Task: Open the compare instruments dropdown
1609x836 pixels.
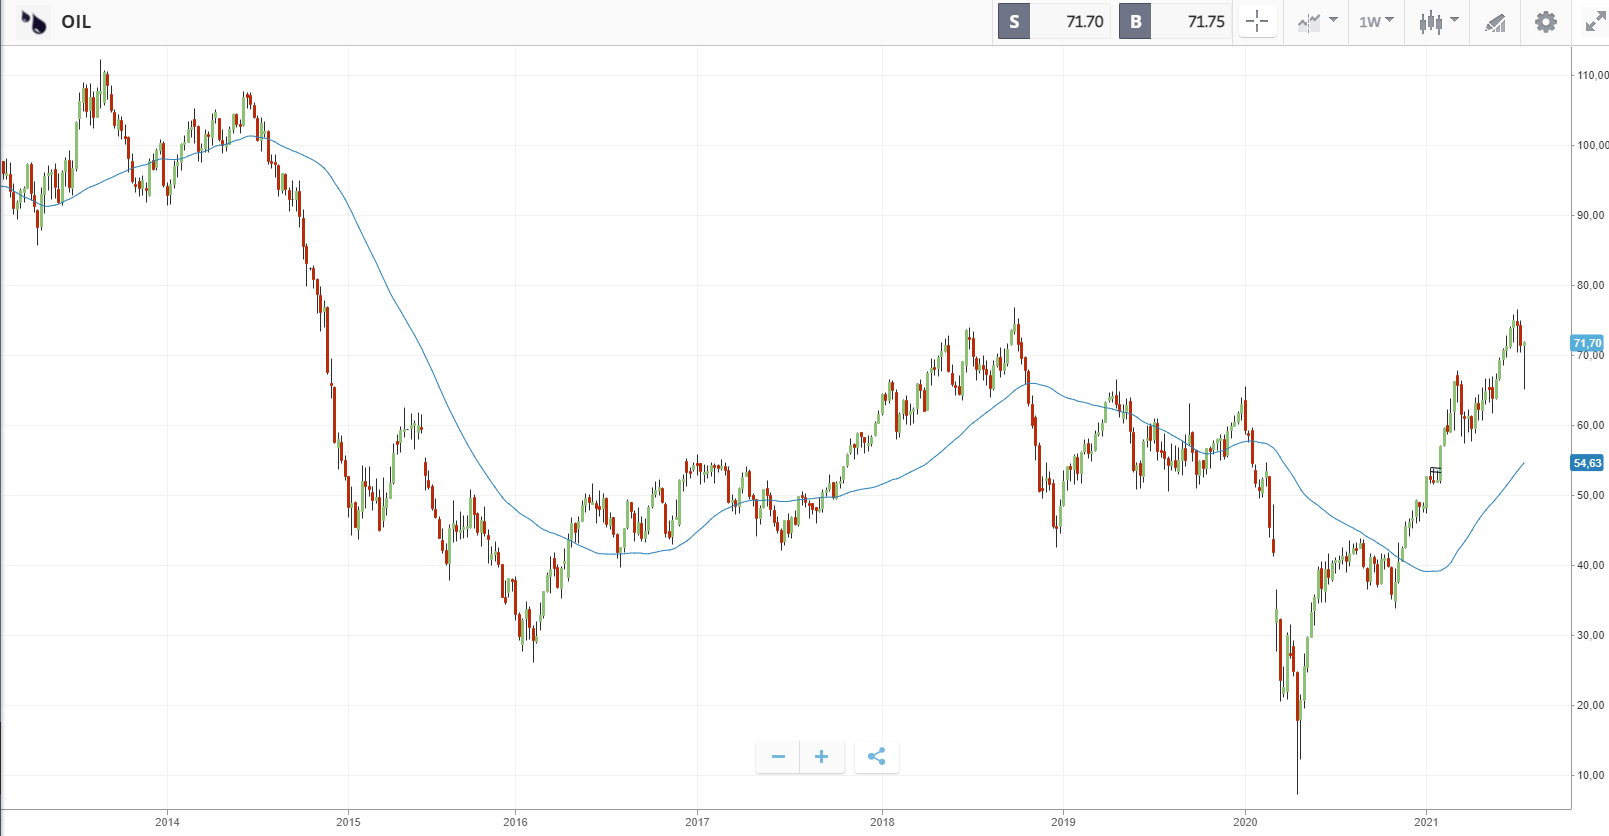Action: pyautogui.click(x=1317, y=22)
